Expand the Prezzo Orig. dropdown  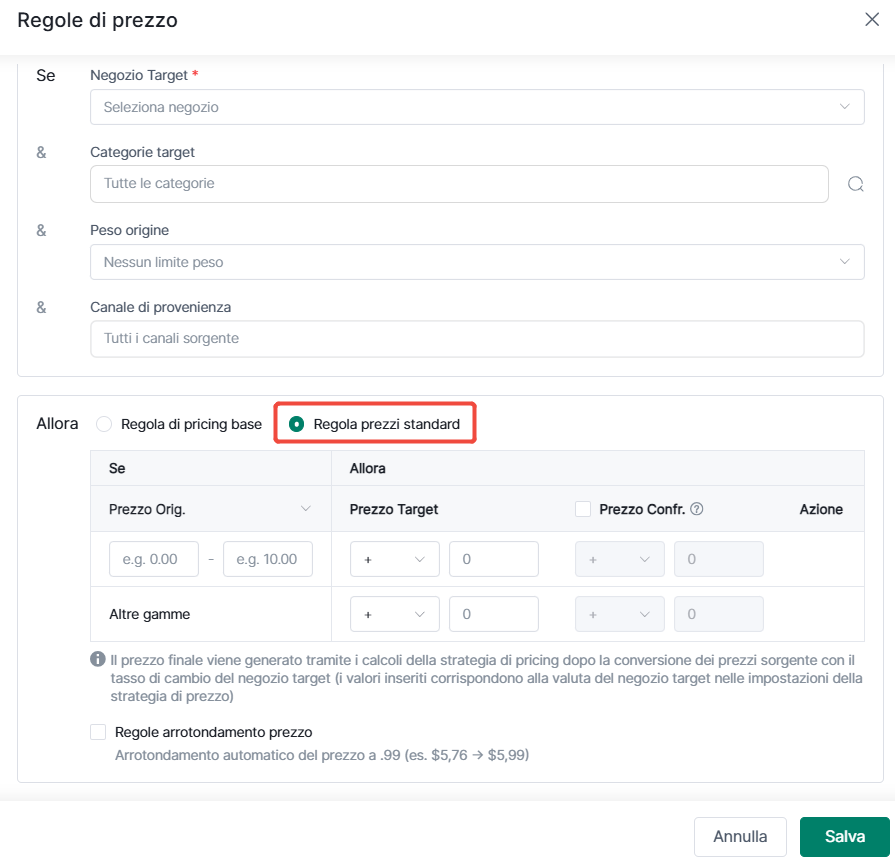210,509
